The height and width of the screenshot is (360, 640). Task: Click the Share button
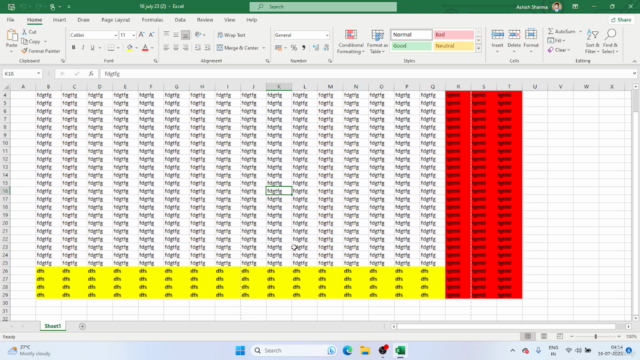pos(621,20)
